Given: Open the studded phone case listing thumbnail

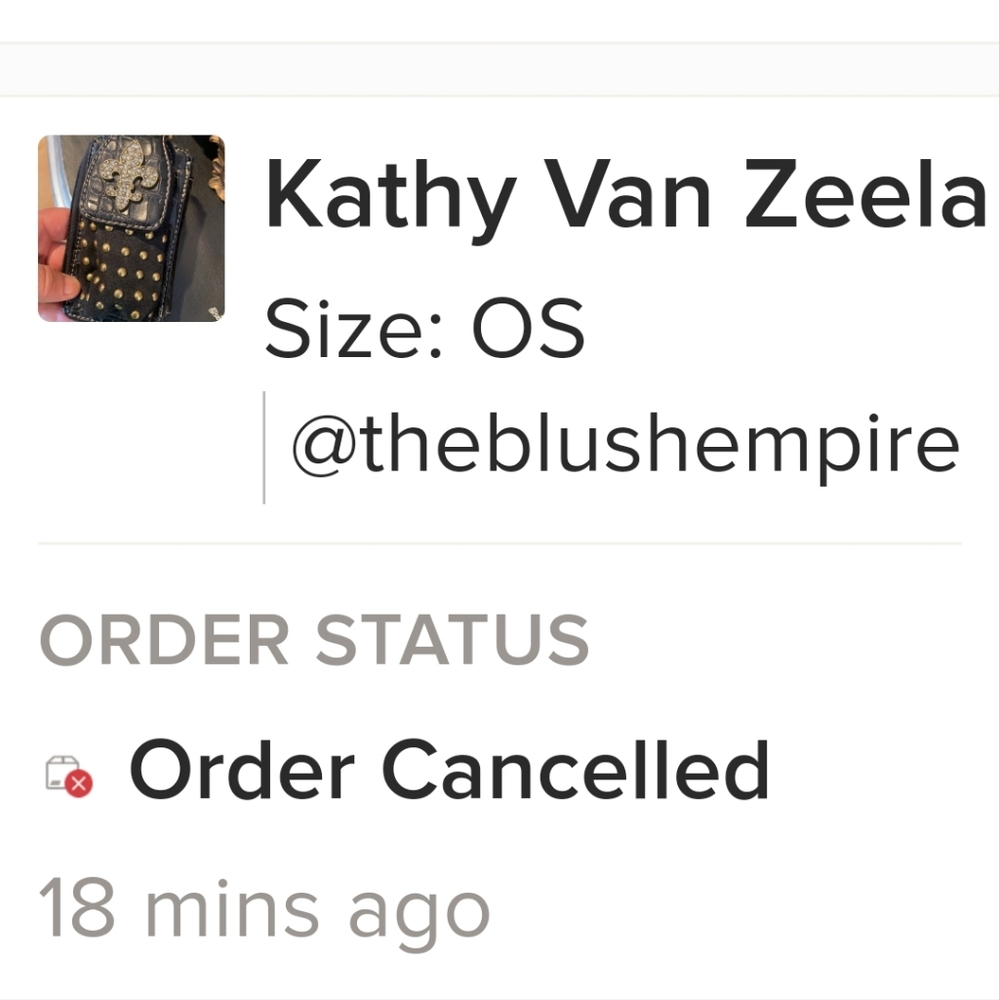Looking at the screenshot, I should (x=131, y=228).
